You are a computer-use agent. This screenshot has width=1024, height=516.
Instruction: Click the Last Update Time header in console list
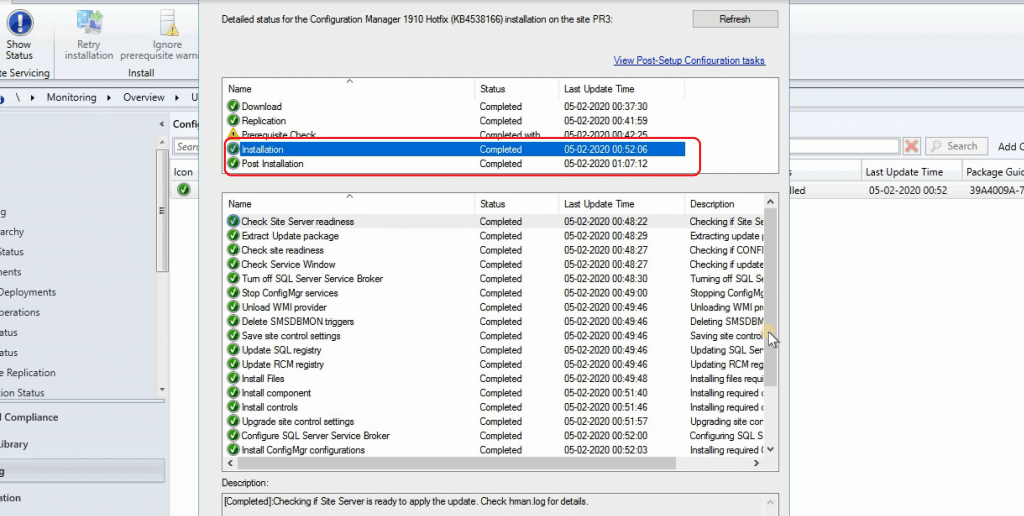coord(912,172)
